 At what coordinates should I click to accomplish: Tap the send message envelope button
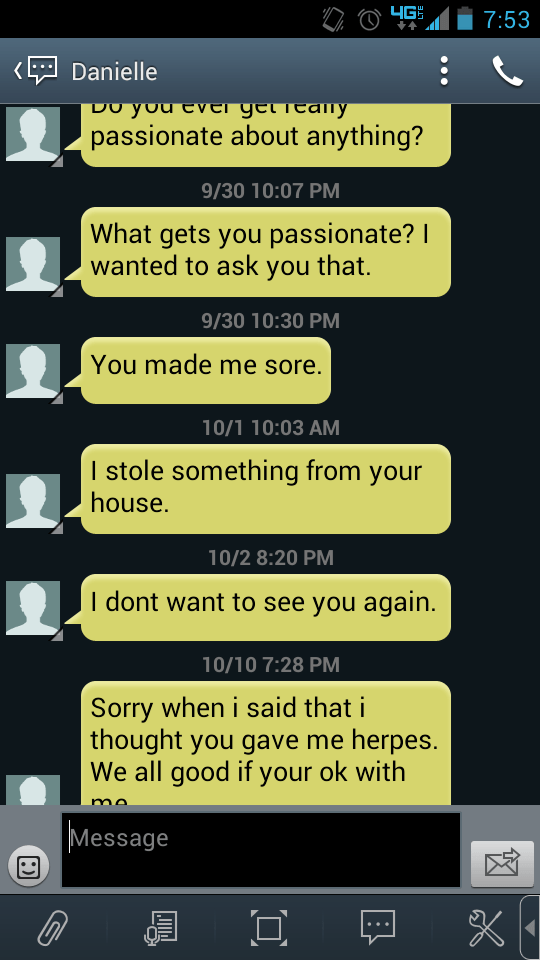pos(502,864)
